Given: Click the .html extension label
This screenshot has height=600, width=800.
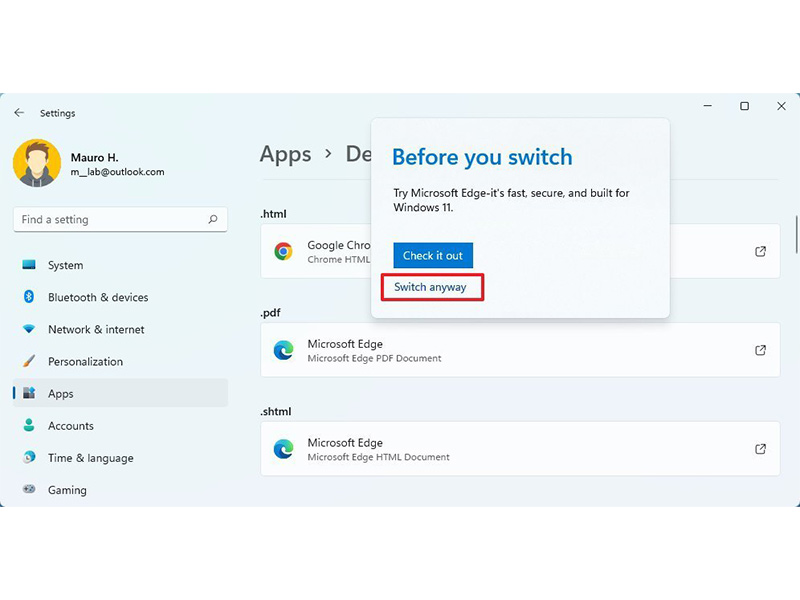Looking at the screenshot, I should (273, 214).
